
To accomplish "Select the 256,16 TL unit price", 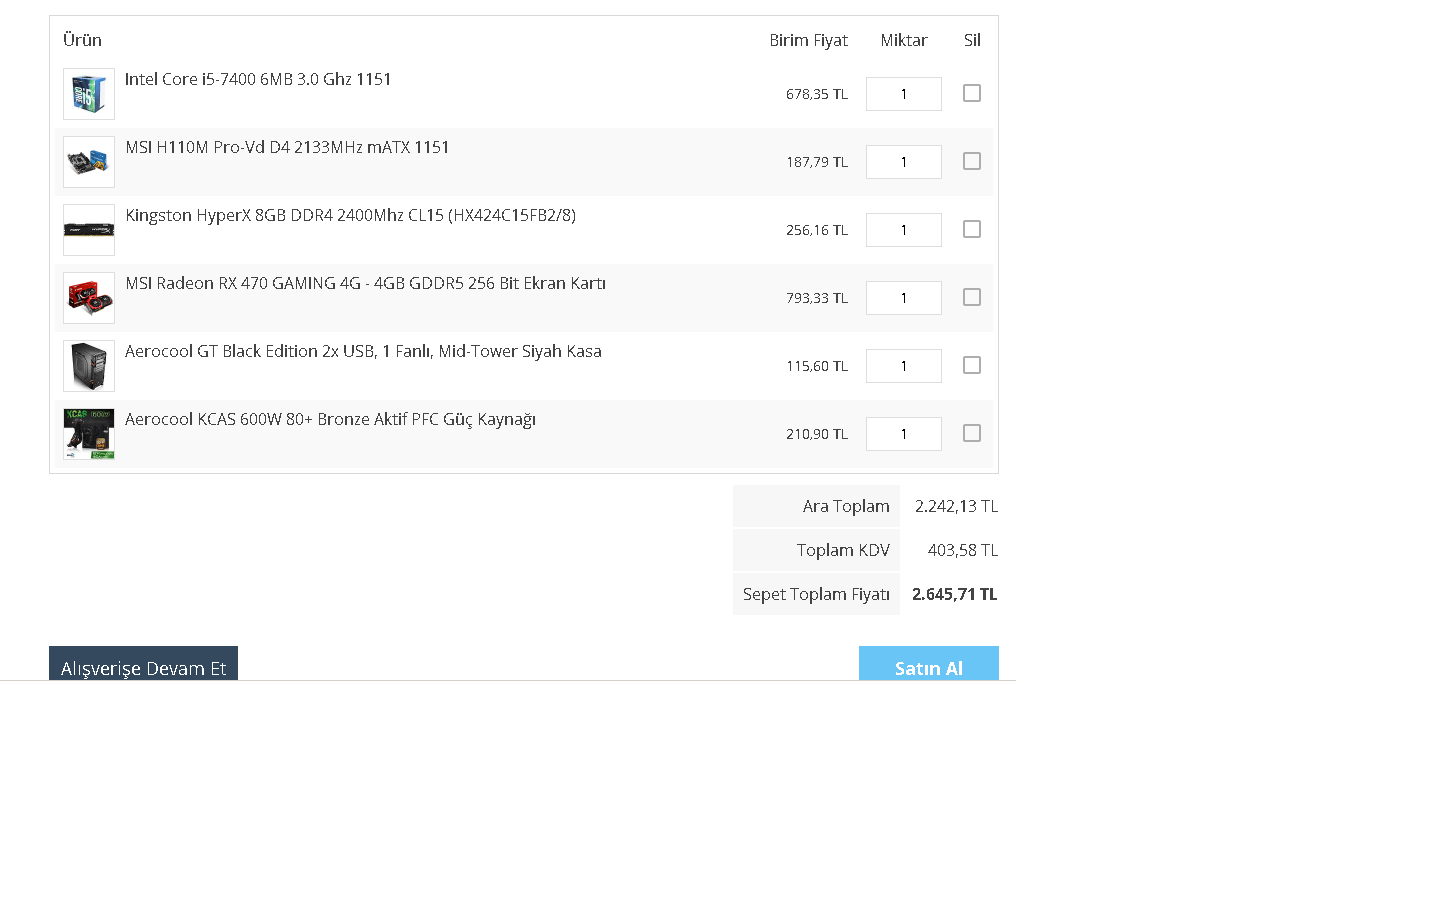I will pos(816,230).
